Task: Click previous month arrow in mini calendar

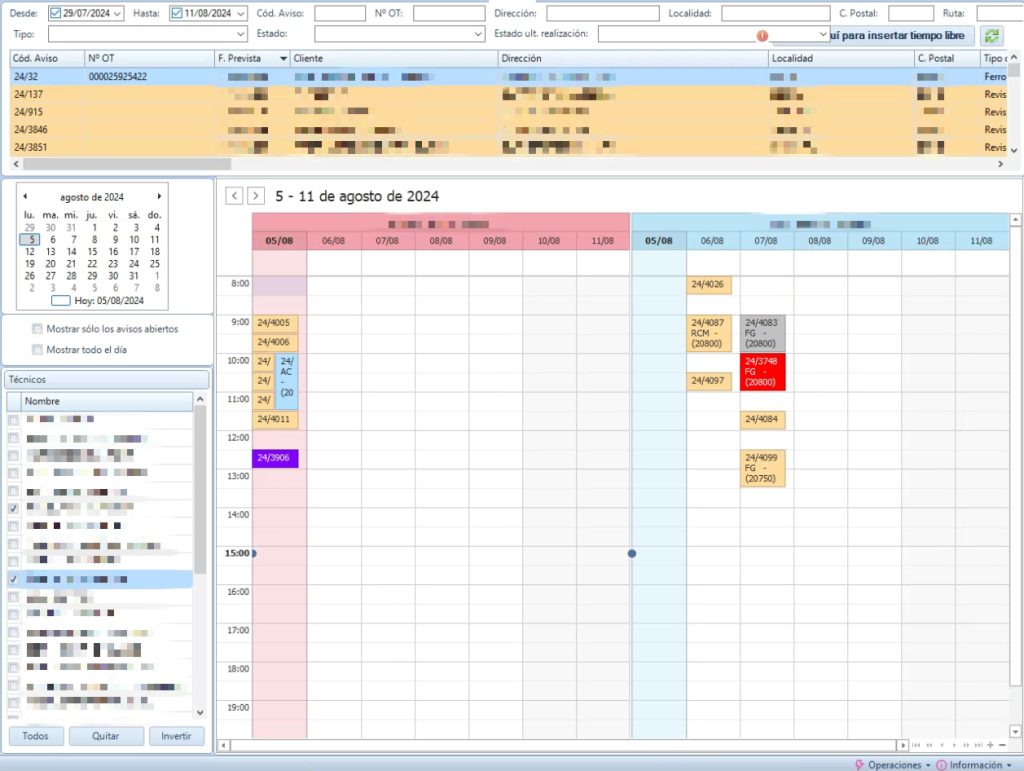Action: (25, 197)
